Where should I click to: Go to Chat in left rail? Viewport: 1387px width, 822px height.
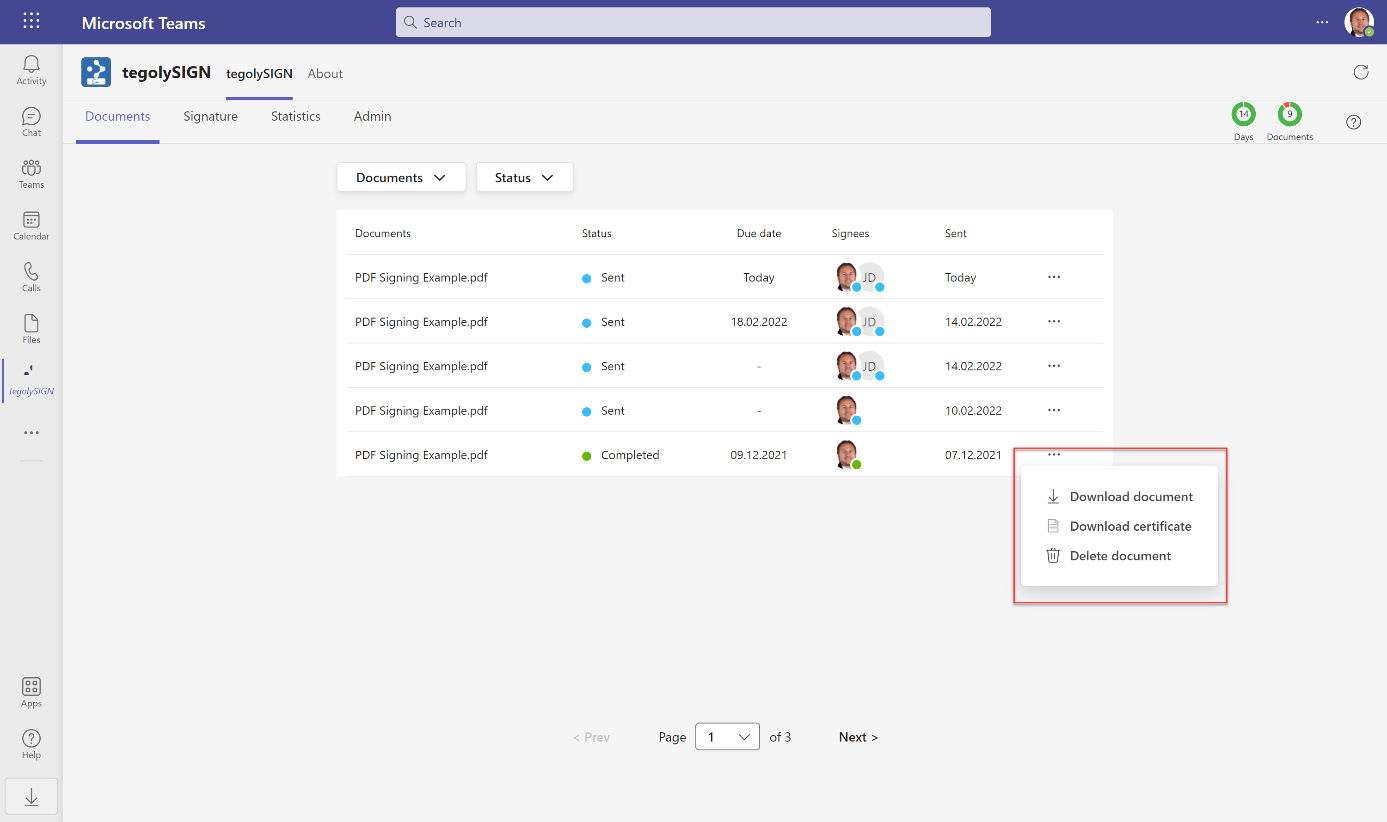pos(31,122)
